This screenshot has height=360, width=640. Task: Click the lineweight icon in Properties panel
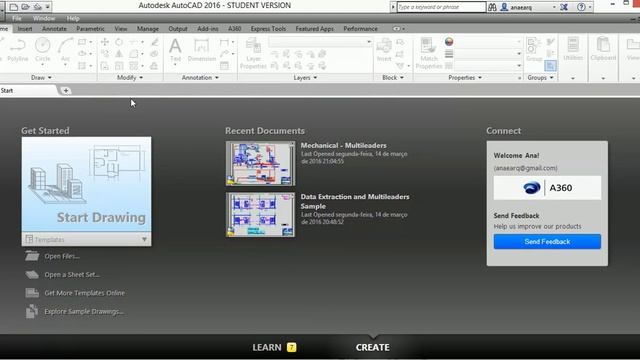coord(449,54)
